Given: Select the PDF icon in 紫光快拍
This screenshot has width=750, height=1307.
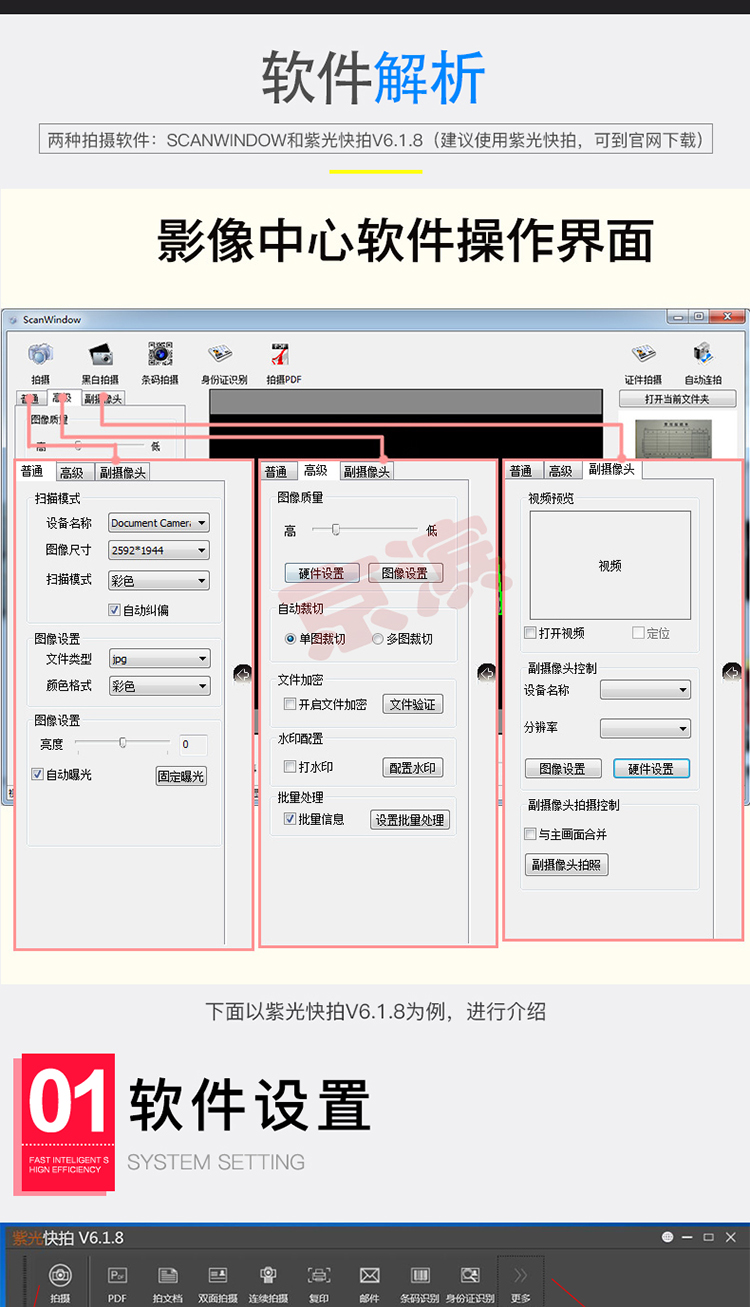Looking at the screenshot, I should pos(117,1276).
